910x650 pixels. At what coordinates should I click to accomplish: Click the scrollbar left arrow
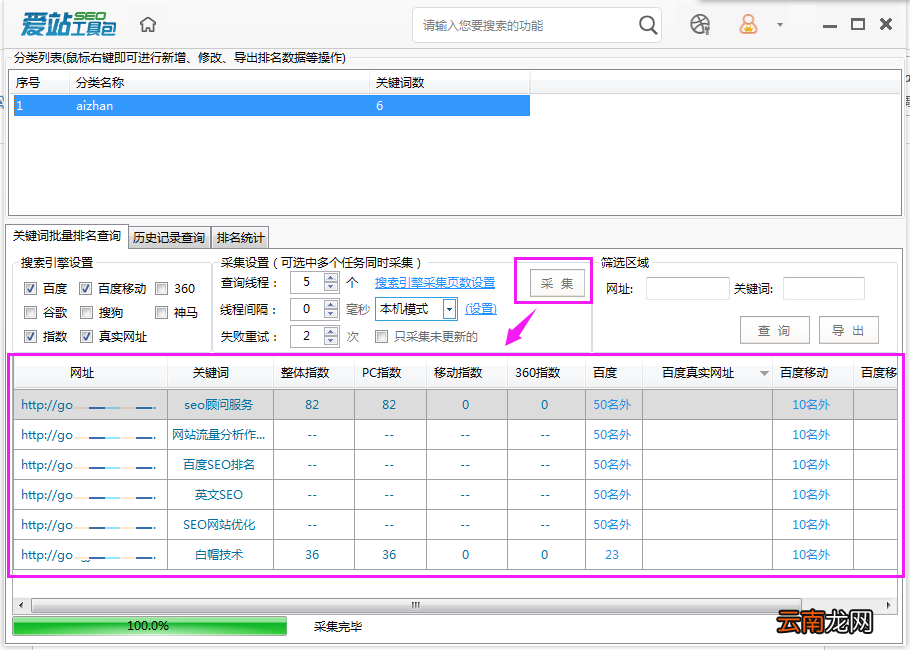[21, 605]
